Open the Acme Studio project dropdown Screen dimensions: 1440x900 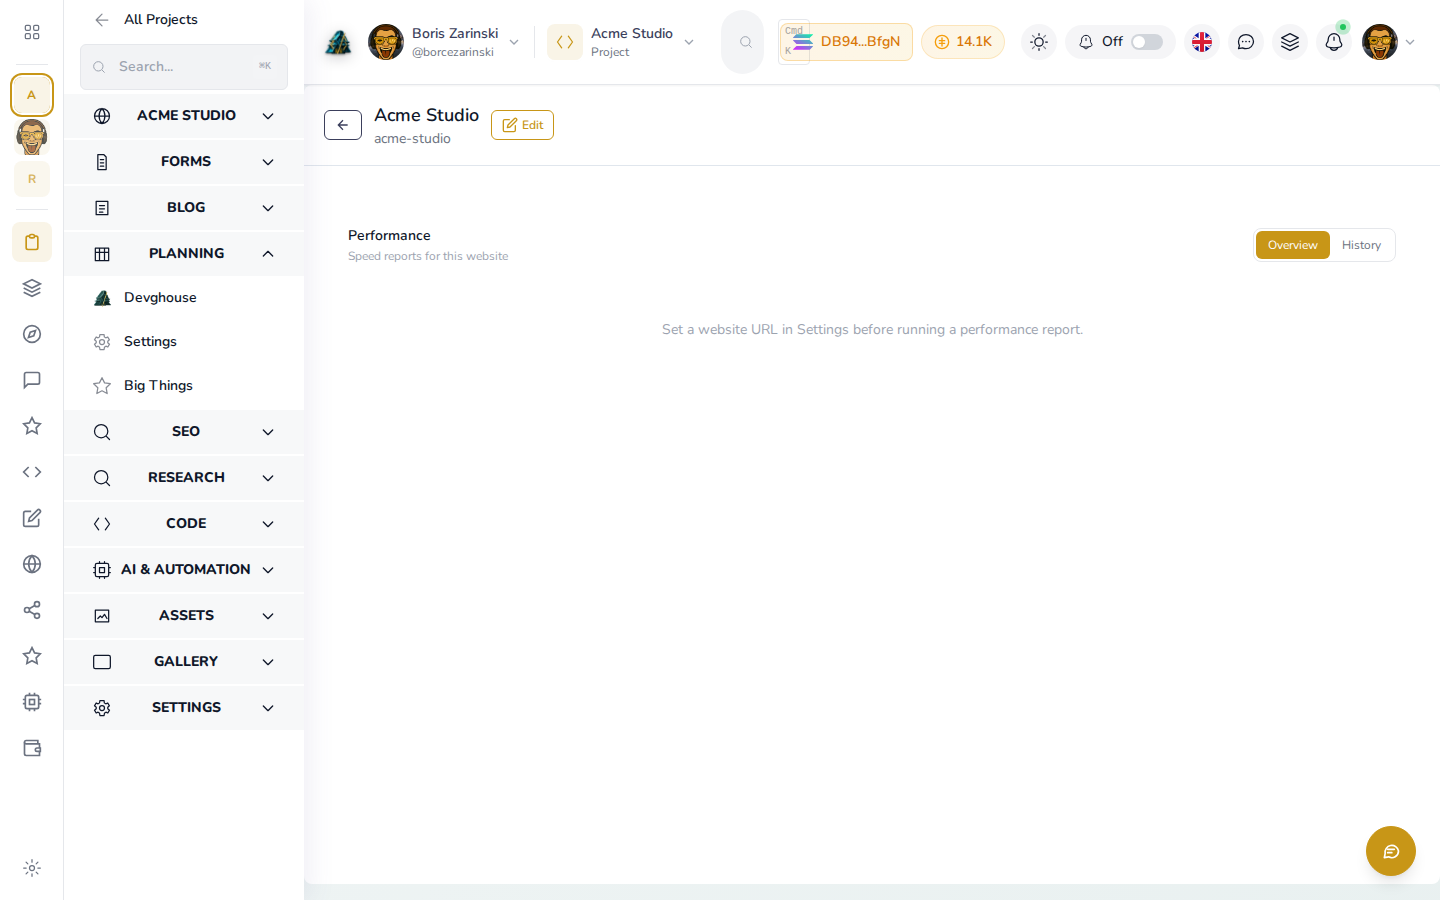tap(622, 42)
